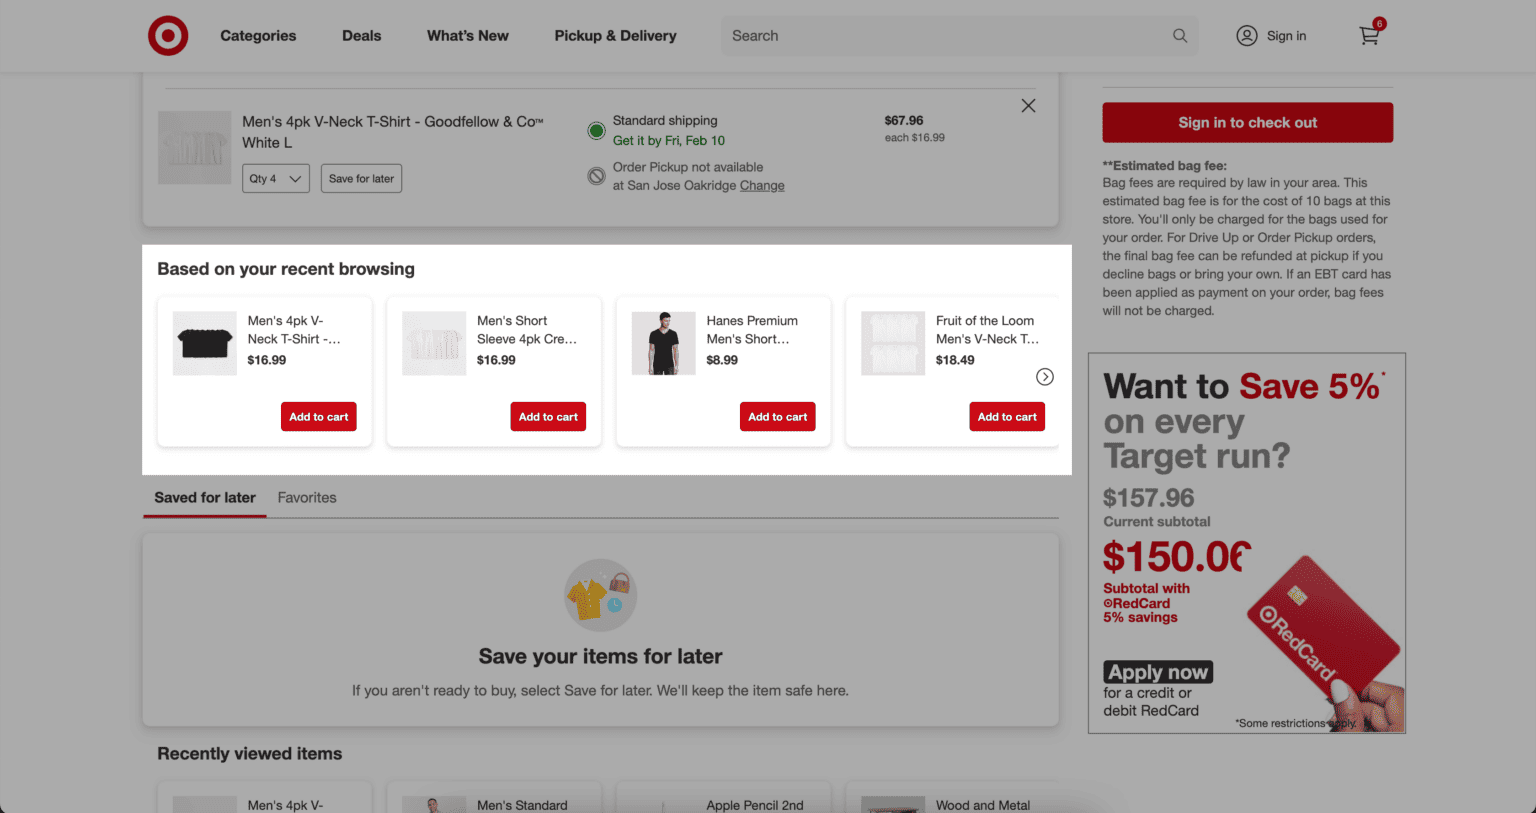Open the shopping cart icon
The width and height of the screenshot is (1536, 813).
(1369, 37)
